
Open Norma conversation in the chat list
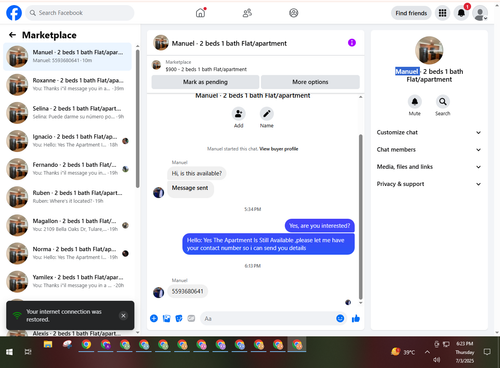[67, 253]
